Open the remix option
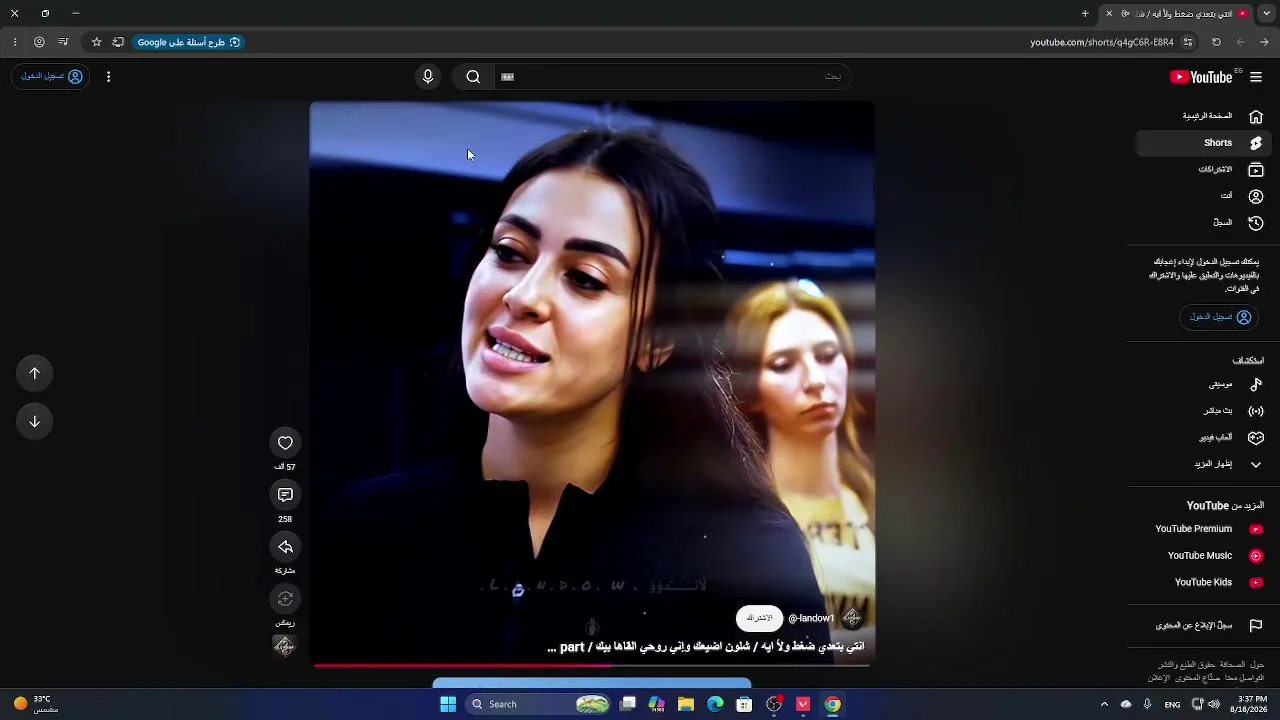The image size is (1280, 720). [285, 599]
